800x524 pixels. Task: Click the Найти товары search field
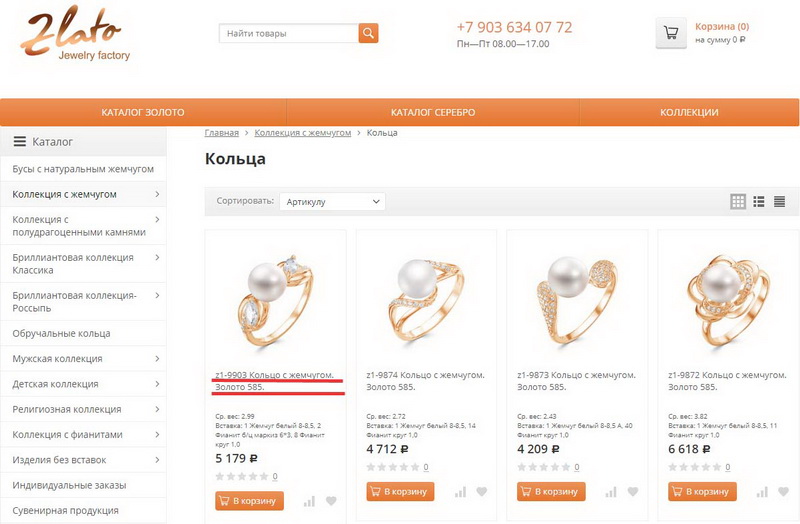289,33
